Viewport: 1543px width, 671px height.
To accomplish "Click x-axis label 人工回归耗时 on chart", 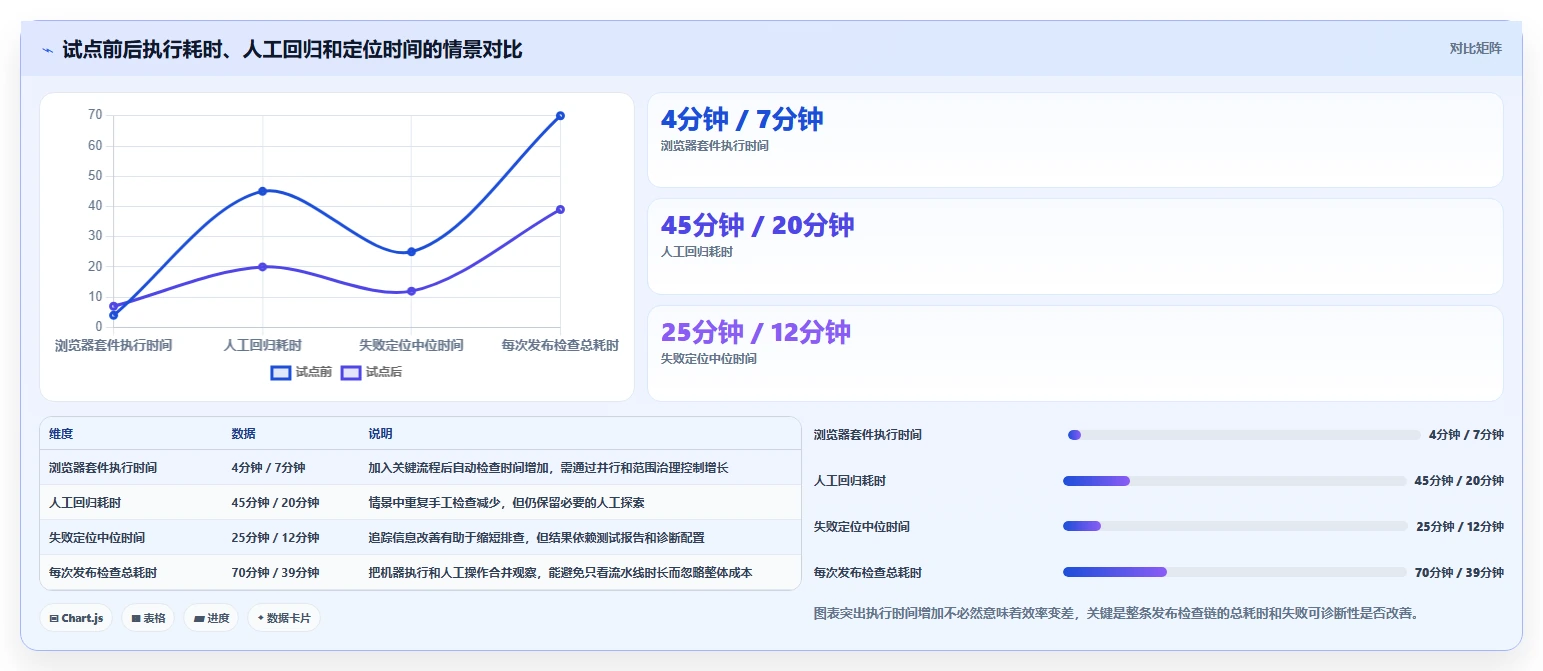I will coord(262,345).
